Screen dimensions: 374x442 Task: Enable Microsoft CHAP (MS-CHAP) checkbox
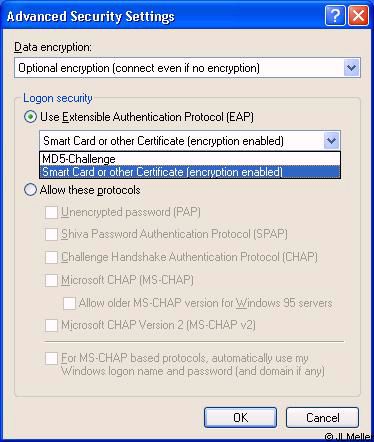[51, 280]
